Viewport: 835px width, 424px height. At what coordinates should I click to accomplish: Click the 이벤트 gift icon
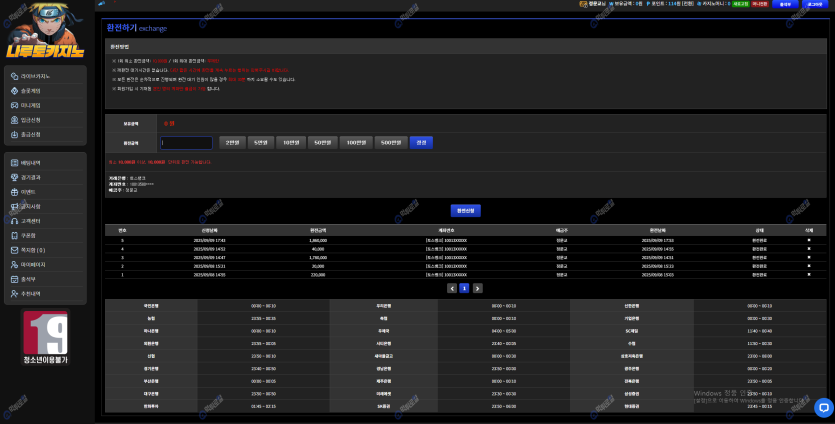[12, 192]
